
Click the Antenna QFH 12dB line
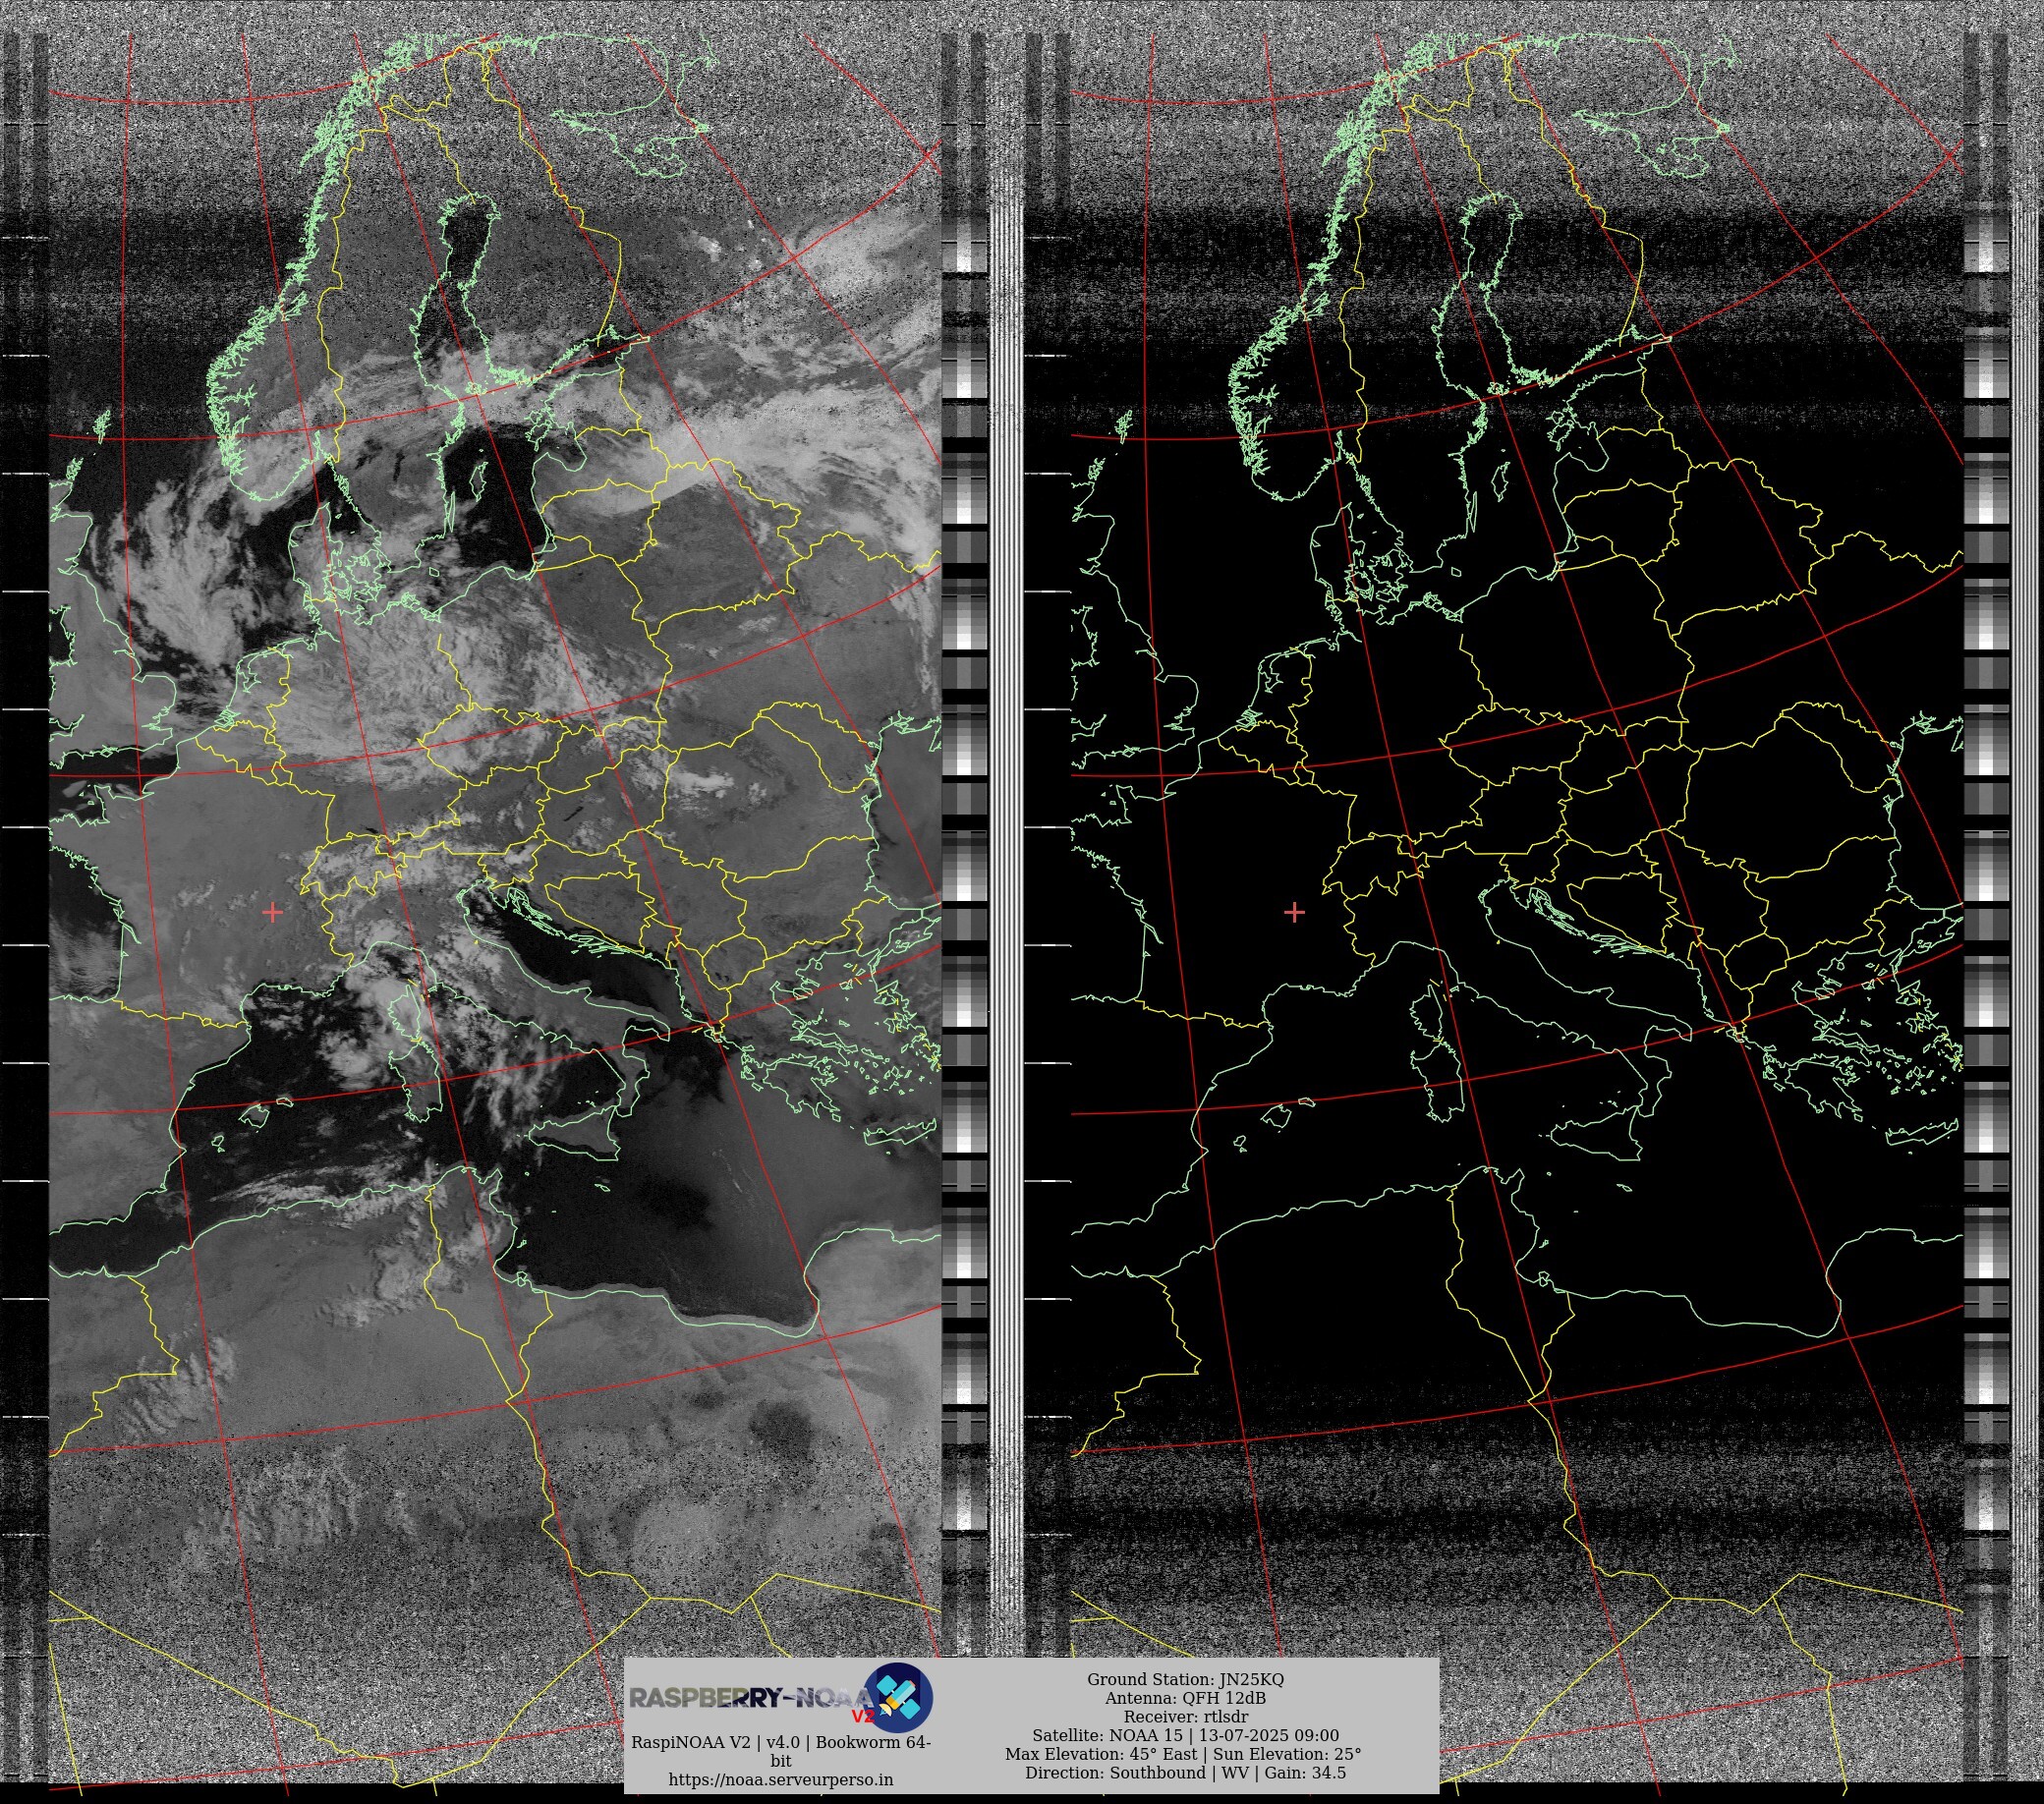tap(1185, 1698)
